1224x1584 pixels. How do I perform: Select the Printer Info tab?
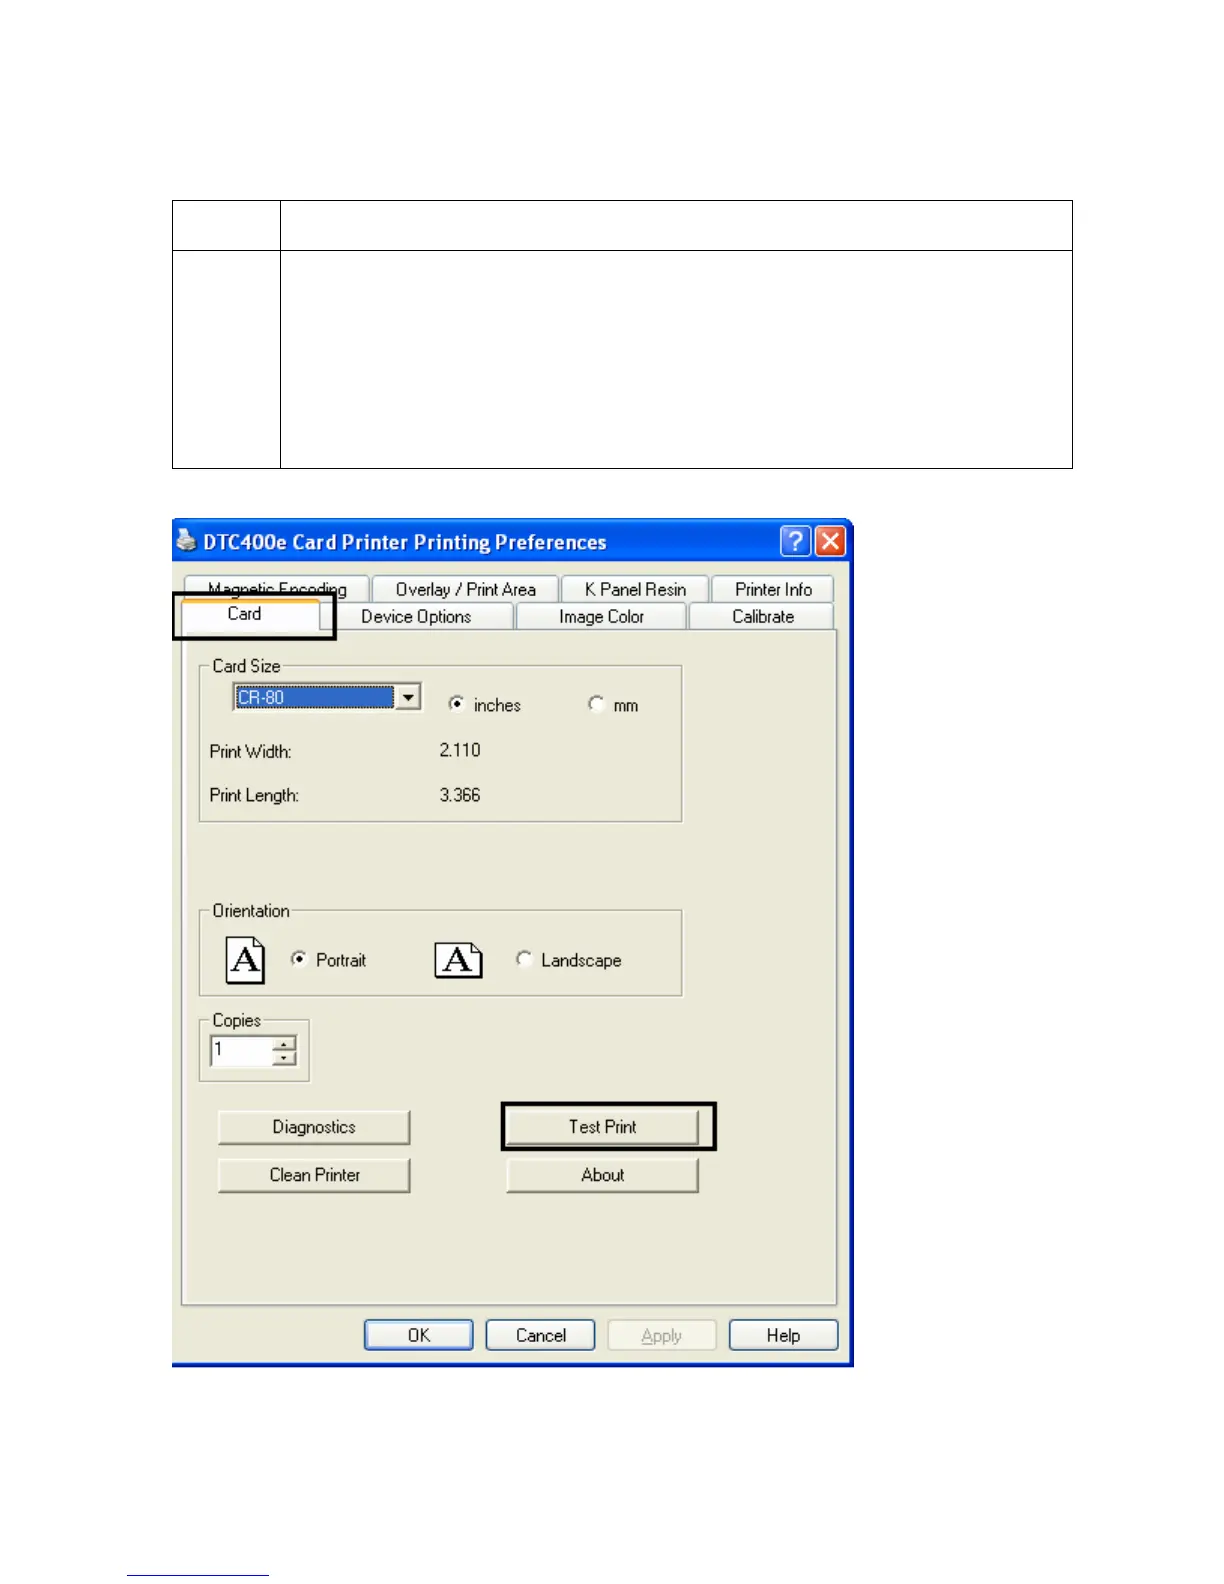[773, 589]
